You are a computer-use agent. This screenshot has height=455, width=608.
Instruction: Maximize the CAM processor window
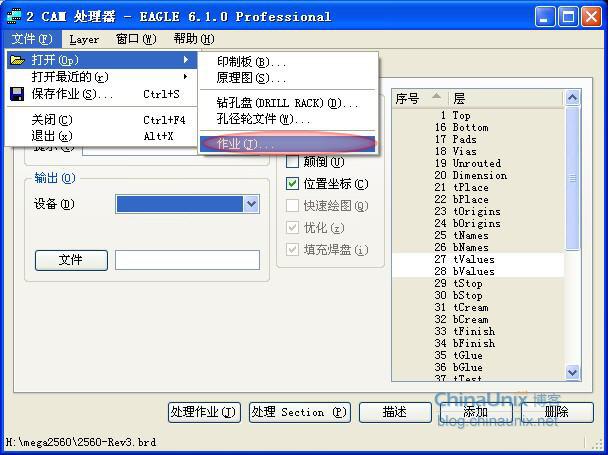(x=568, y=17)
